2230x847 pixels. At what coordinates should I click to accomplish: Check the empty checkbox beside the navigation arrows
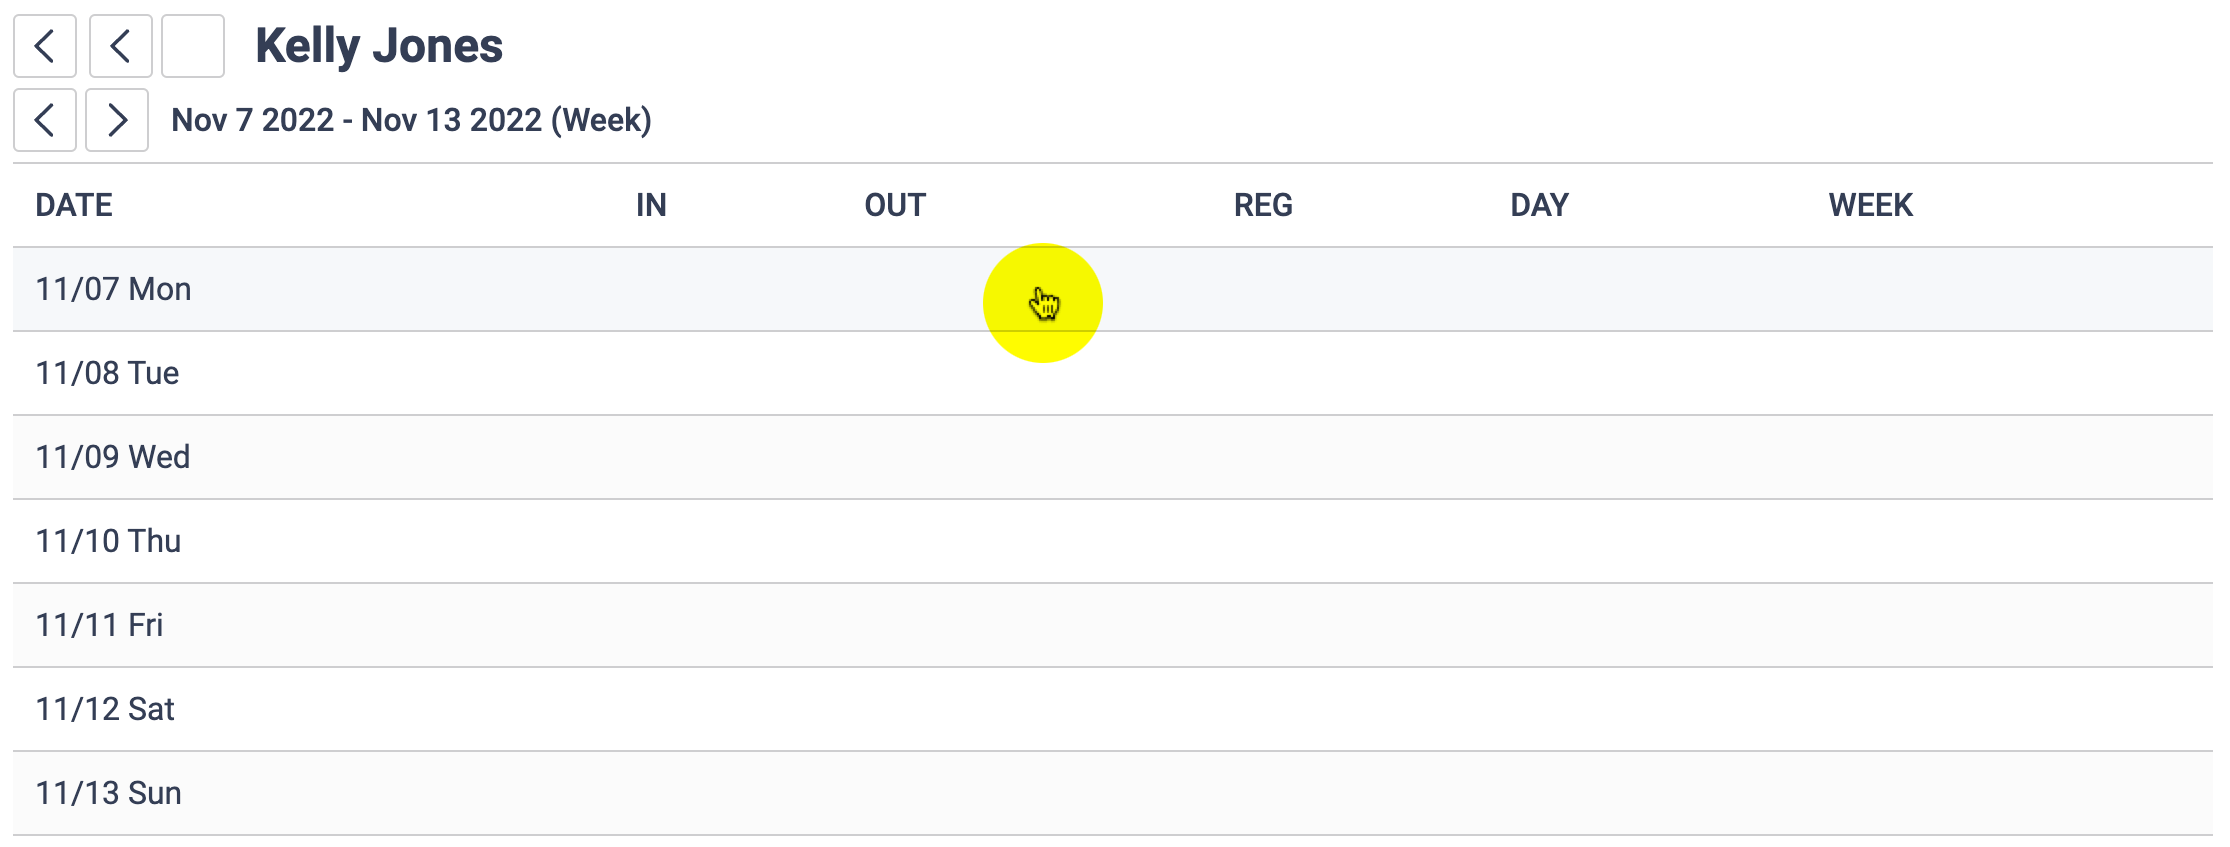tap(192, 46)
